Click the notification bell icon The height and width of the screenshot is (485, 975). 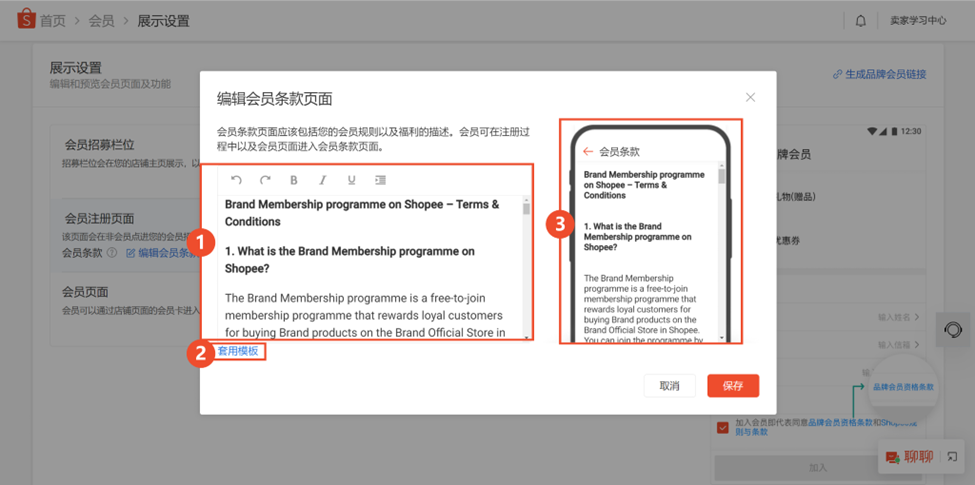point(861,21)
